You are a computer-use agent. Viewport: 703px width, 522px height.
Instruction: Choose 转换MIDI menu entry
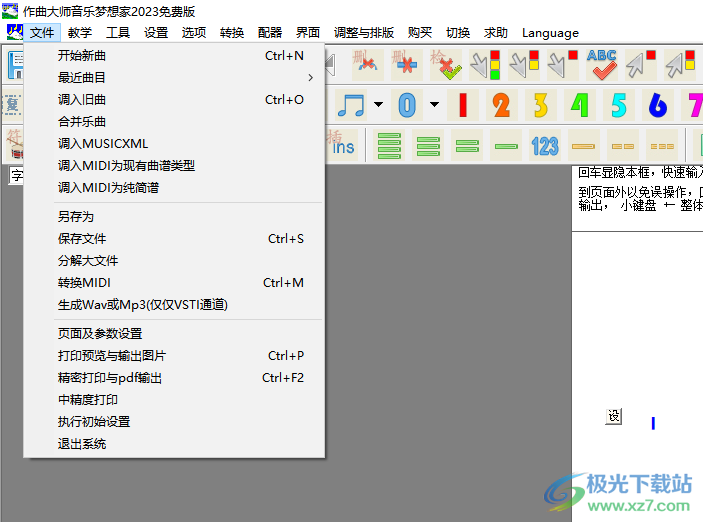pos(174,283)
